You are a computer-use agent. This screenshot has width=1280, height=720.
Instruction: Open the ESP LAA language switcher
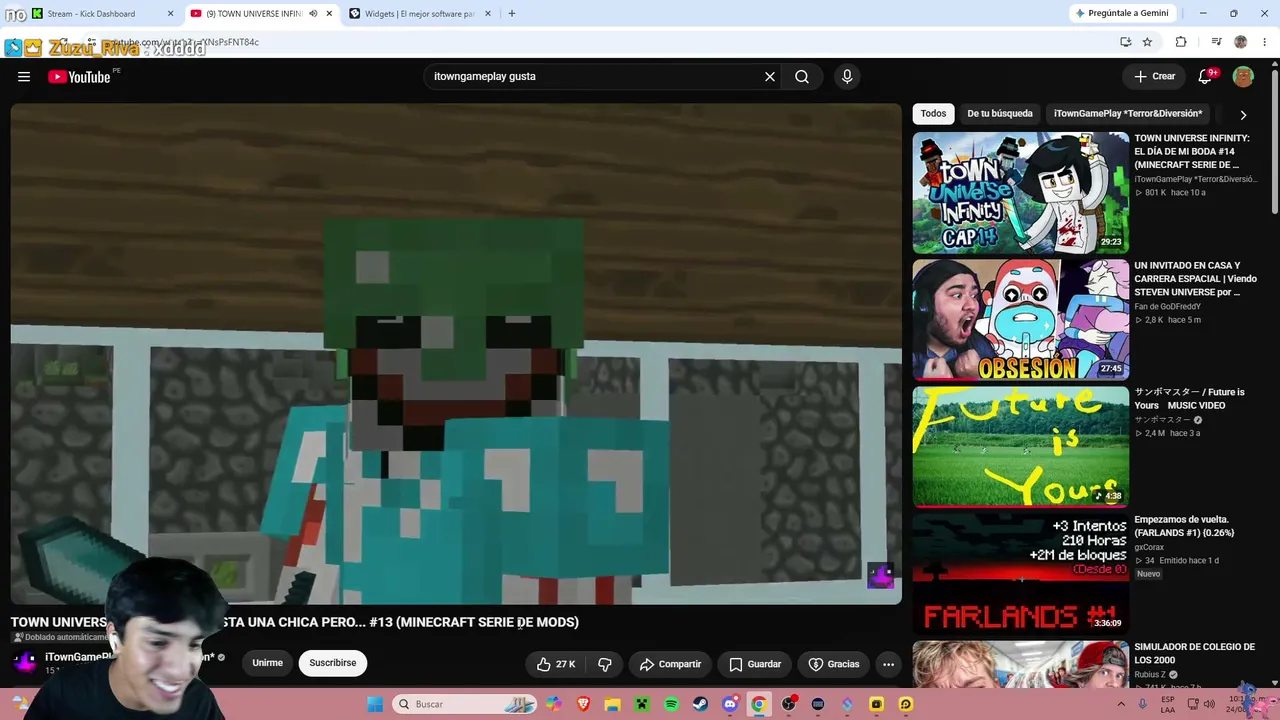1168,704
